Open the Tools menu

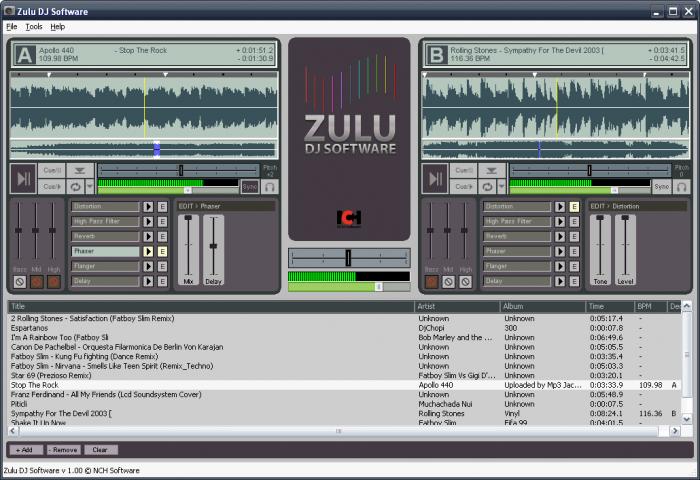pos(34,26)
